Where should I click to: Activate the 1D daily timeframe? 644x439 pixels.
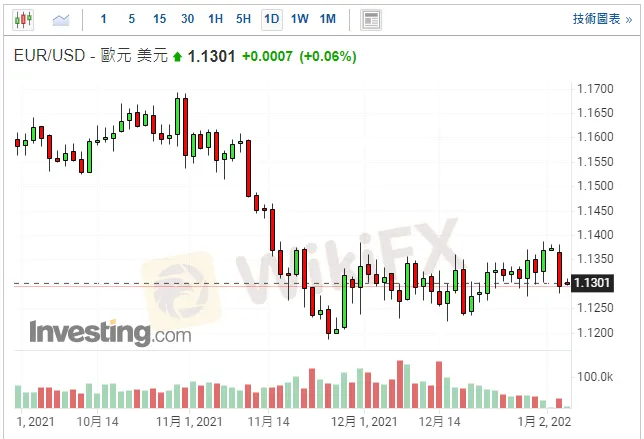271,19
